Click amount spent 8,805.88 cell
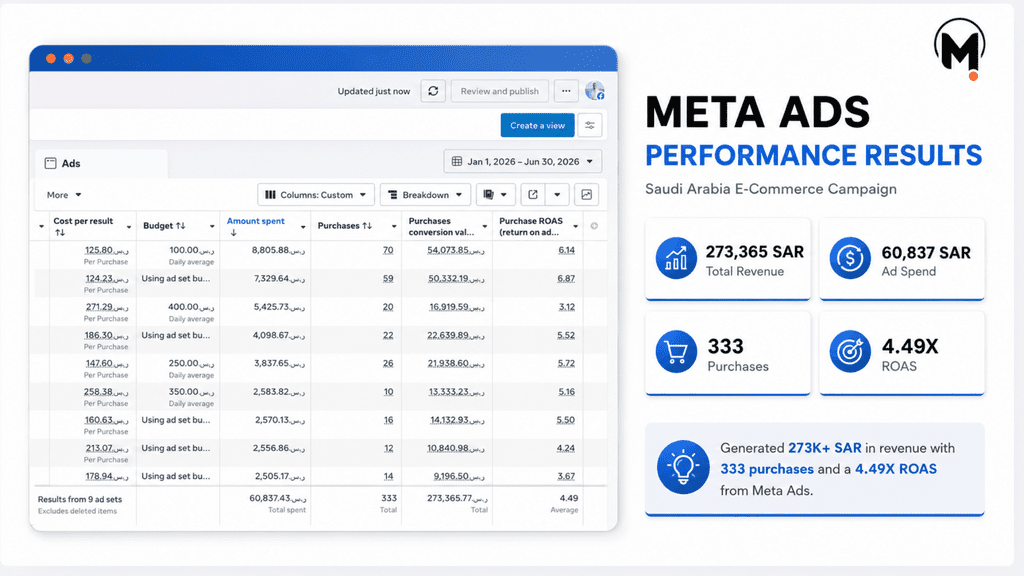The image size is (1024, 576). [x=279, y=250]
